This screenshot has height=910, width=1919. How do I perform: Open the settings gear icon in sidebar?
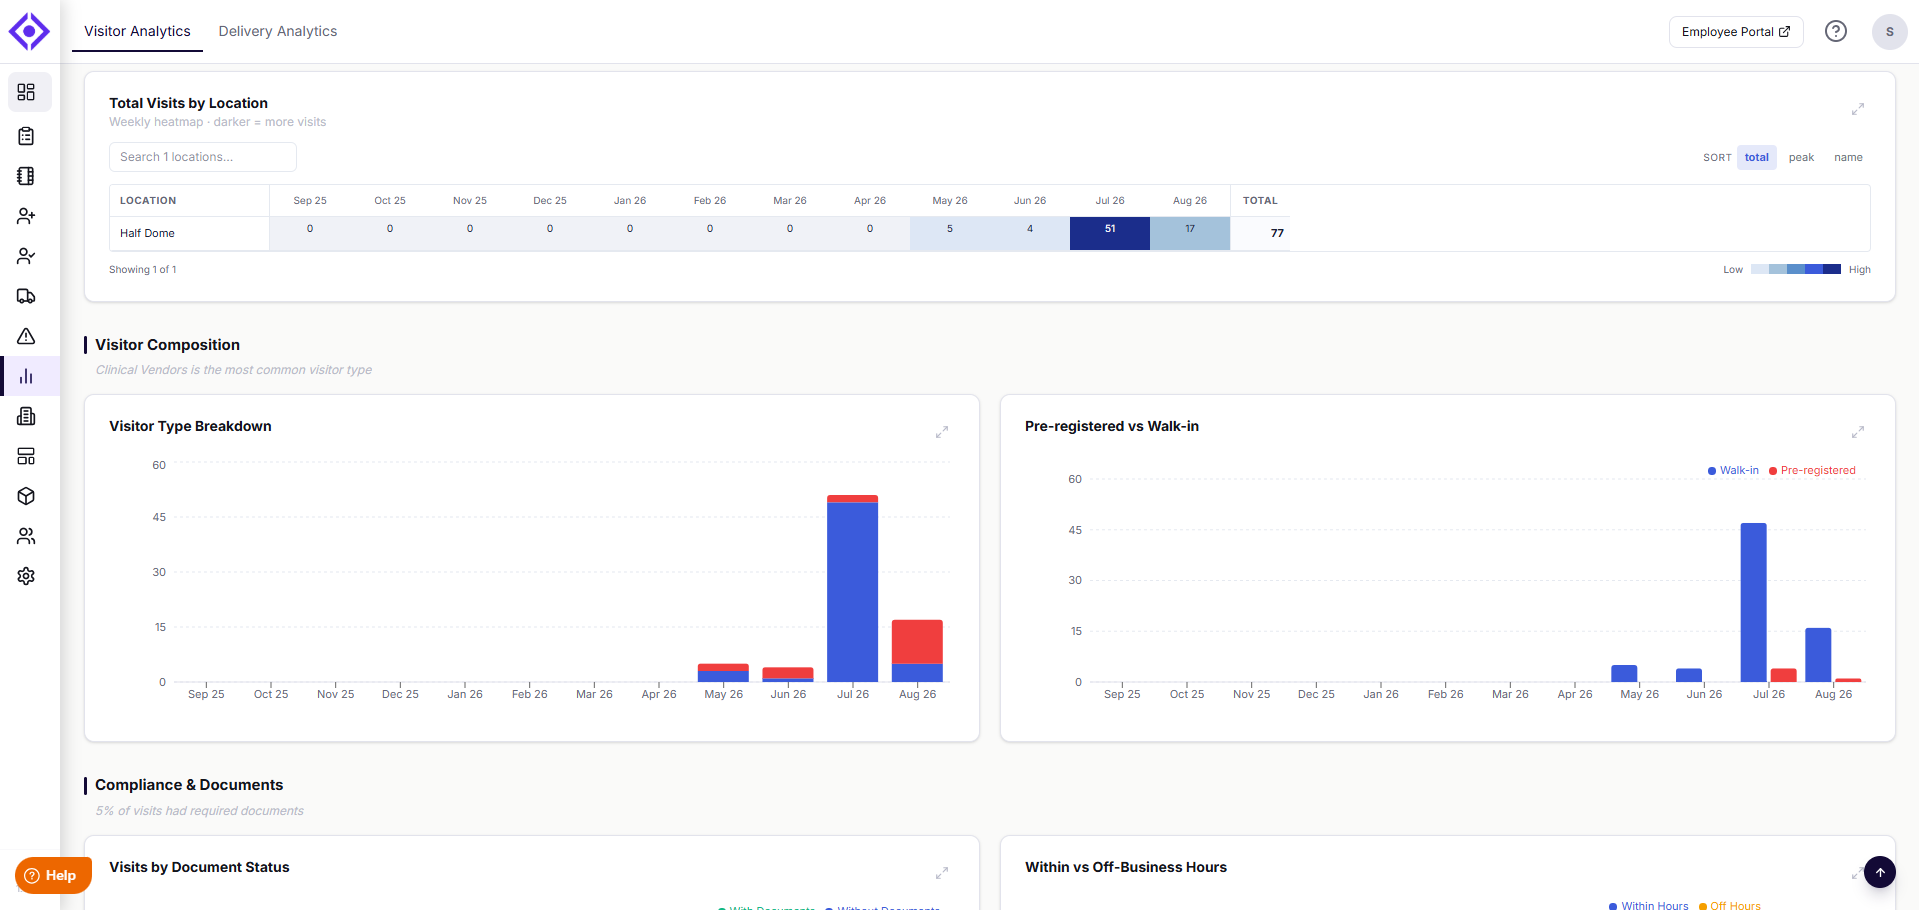point(27,576)
